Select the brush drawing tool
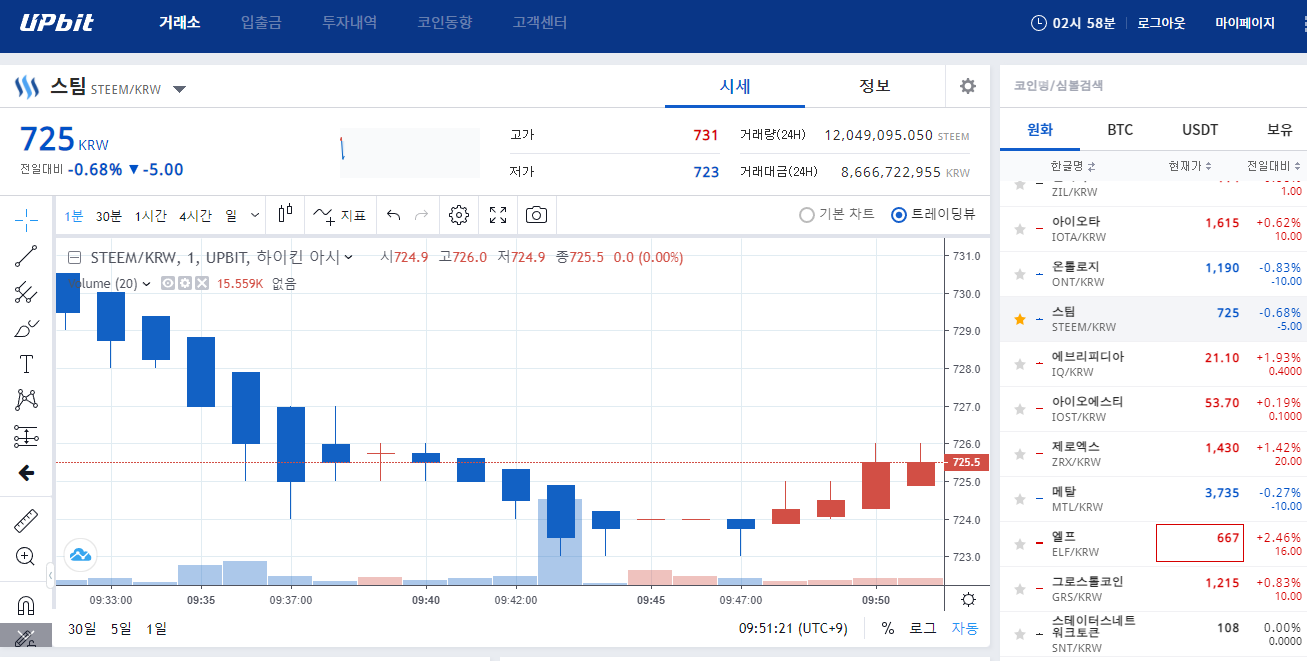 tap(27, 328)
